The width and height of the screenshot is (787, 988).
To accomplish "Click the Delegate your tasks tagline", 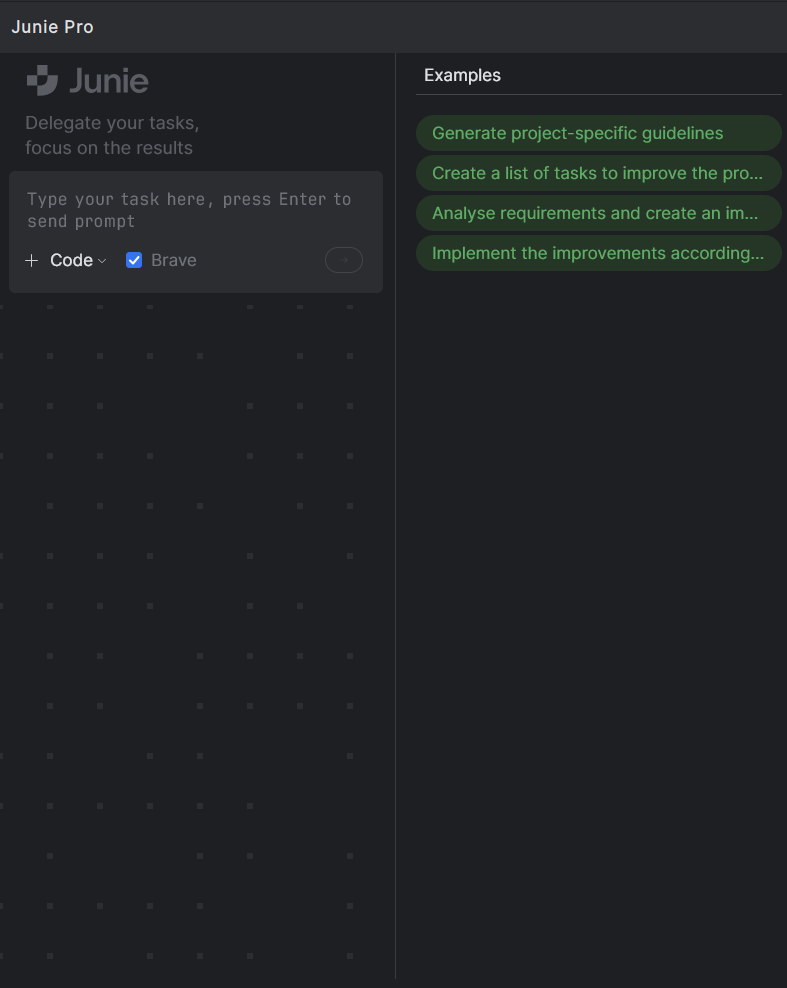I will pos(112,123).
